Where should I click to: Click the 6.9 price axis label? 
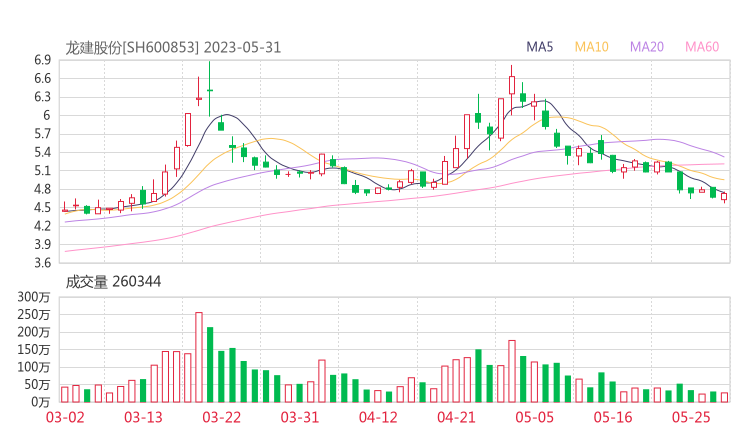tap(42, 60)
